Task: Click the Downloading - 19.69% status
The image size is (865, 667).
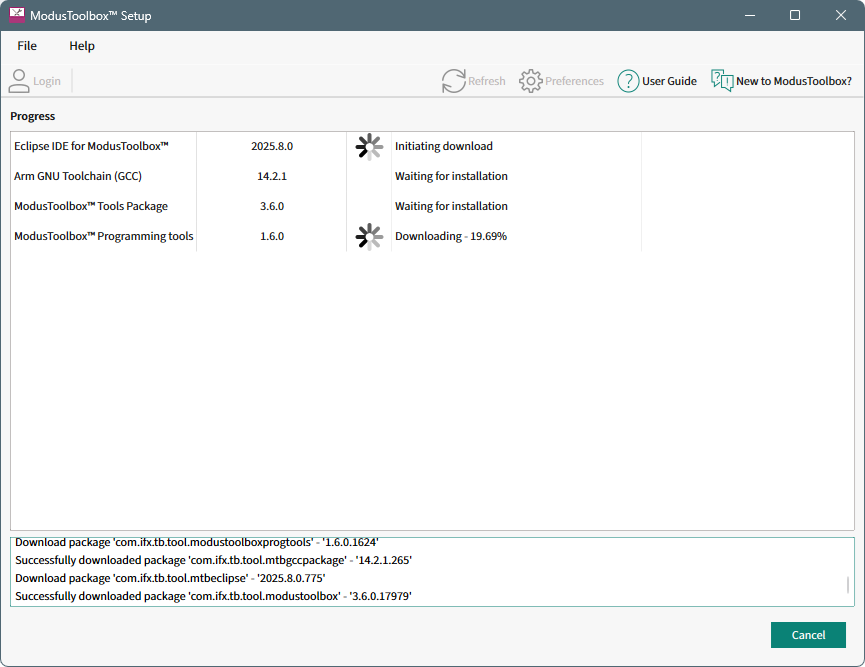Action: [451, 236]
